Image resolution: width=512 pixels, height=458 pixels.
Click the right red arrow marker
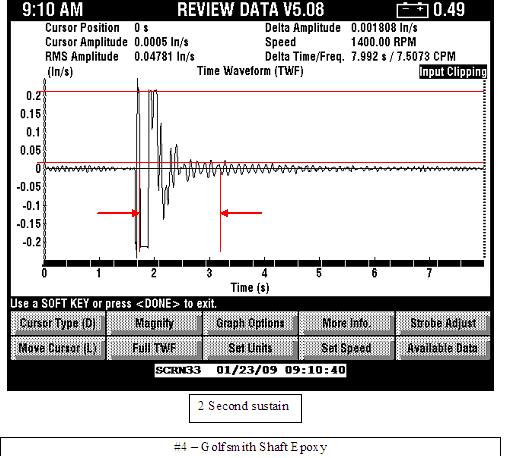[x=241, y=213]
